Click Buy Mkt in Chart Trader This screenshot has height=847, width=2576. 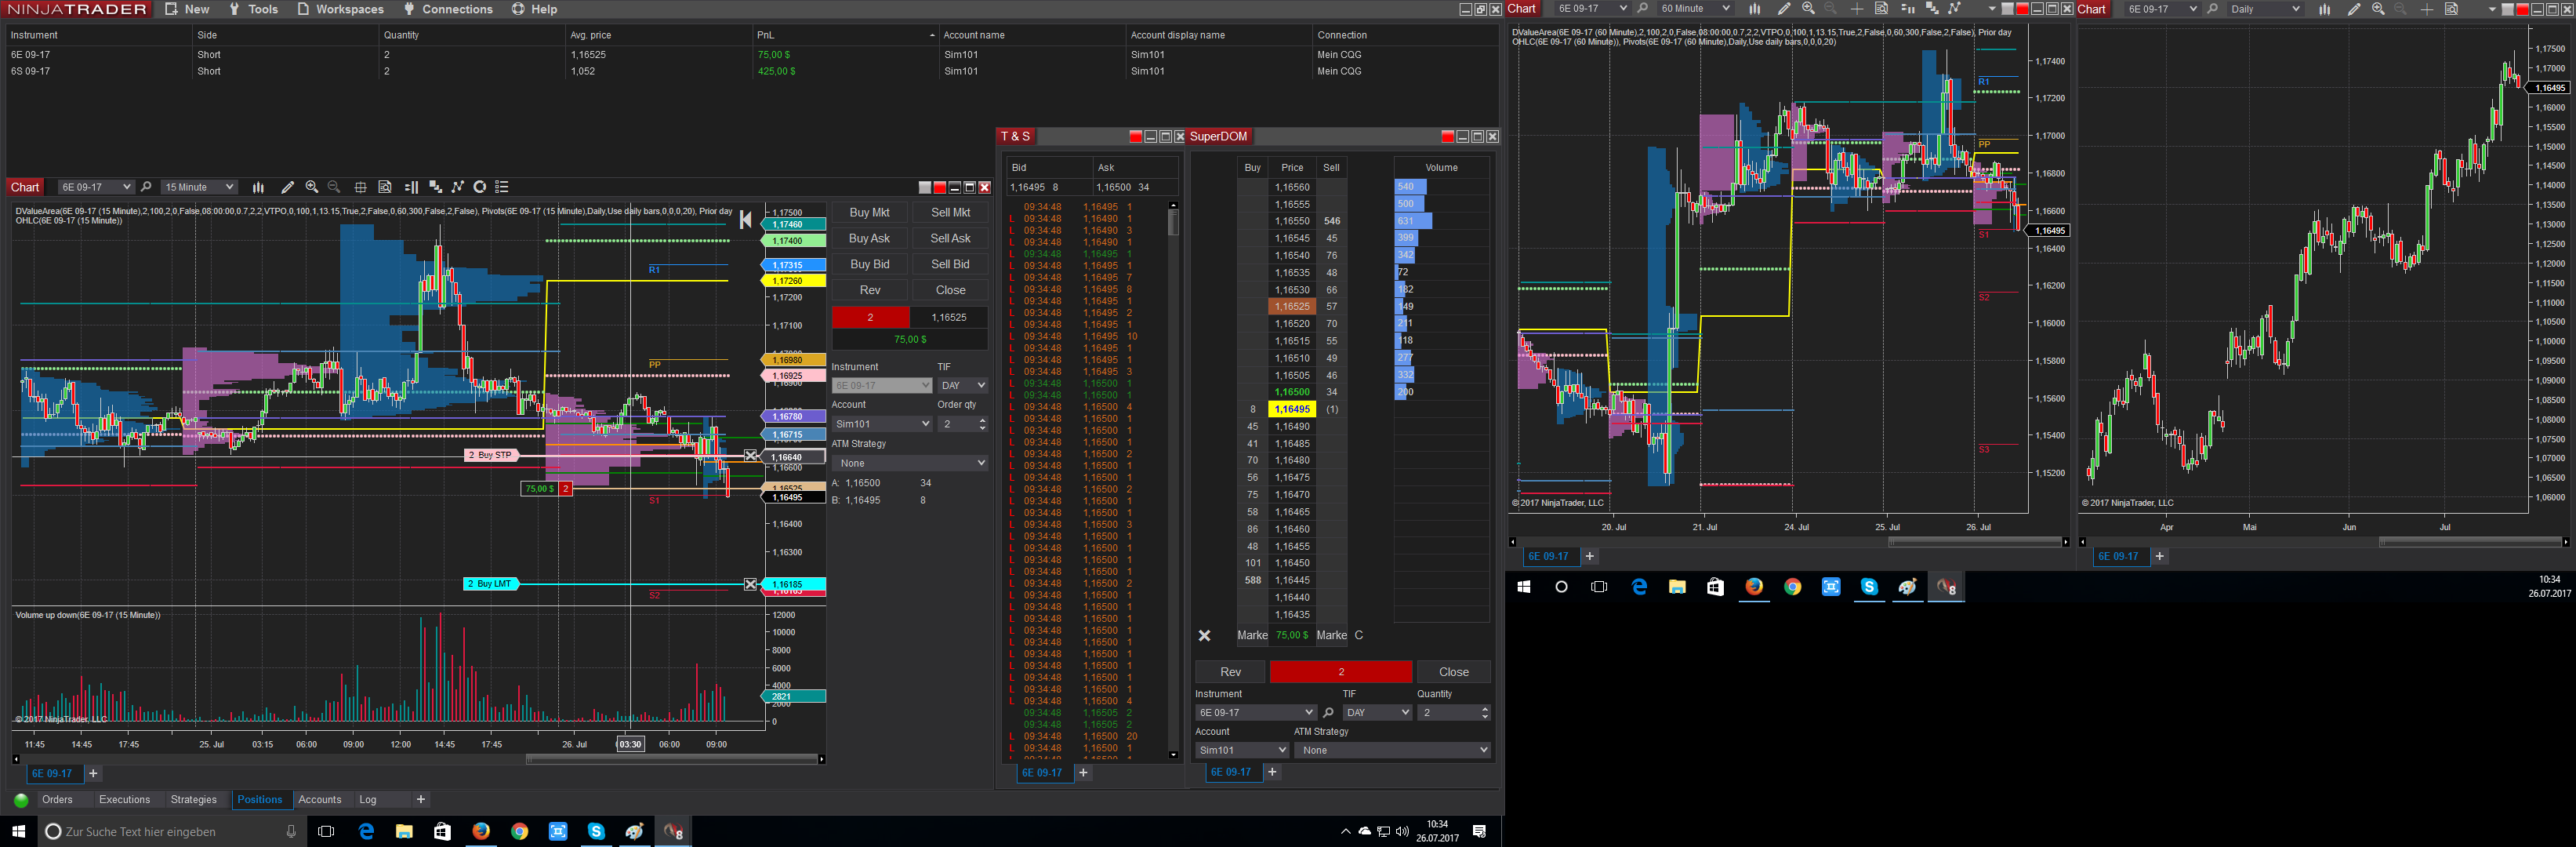[869, 212]
